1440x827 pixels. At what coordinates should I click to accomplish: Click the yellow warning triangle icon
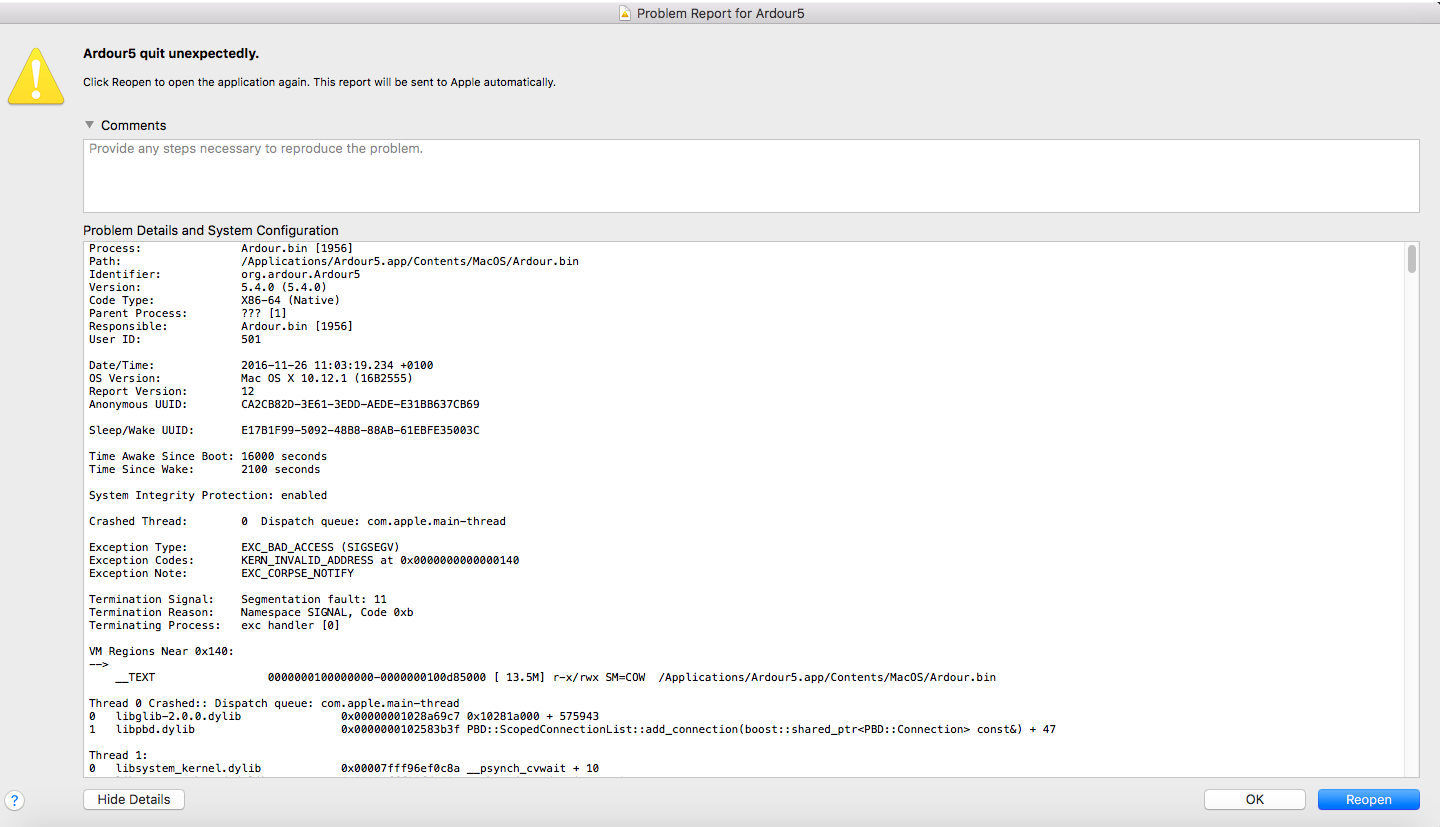(36, 78)
